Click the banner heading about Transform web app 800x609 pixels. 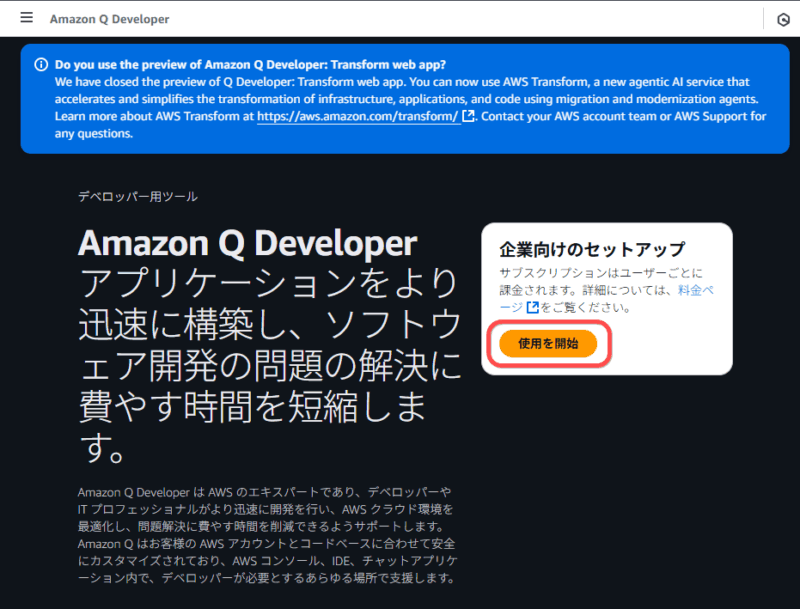point(251,65)
